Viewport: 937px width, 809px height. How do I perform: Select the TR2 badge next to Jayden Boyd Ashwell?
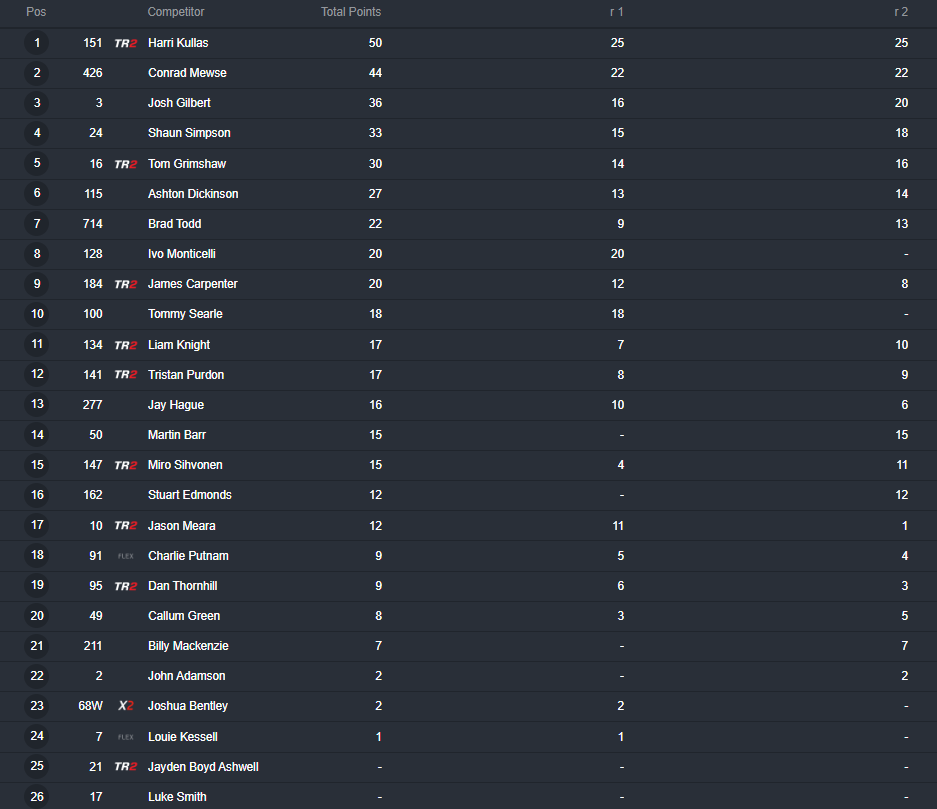pyautogui.click(x=125, y=767)
